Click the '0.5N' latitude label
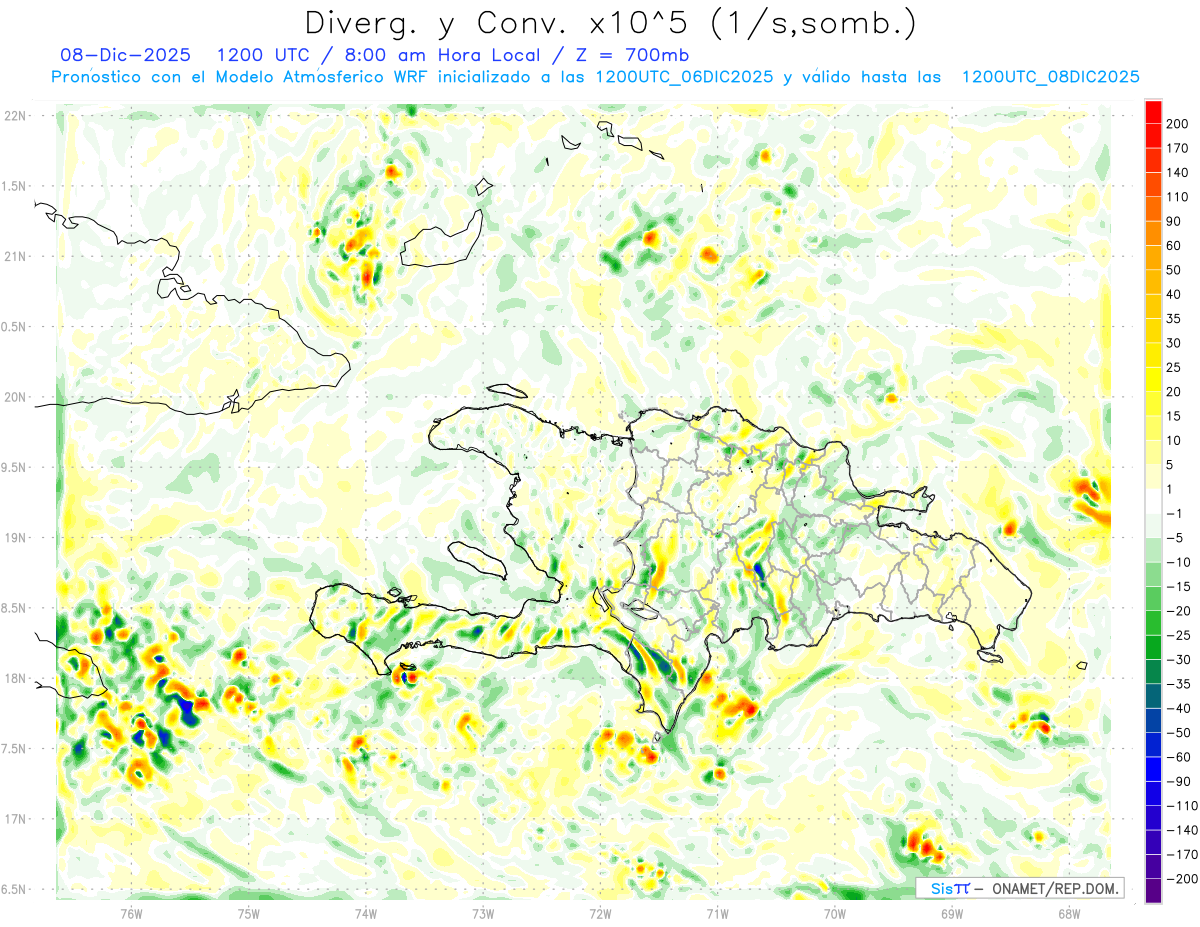The width and height of the screenshot is (1200, 927). click(x=14, y=327)
